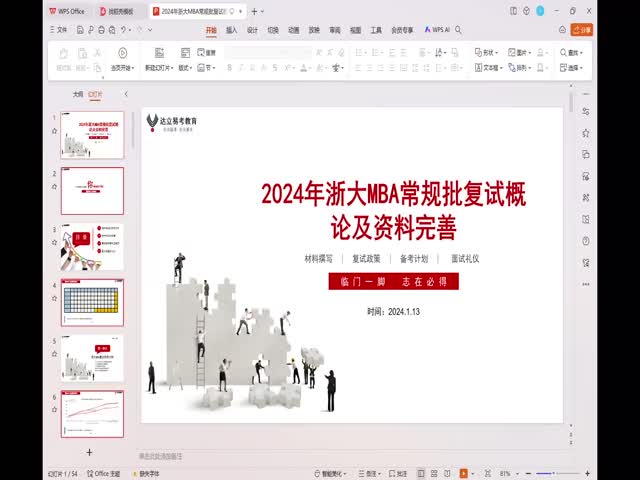The width and height of the screenshot is (640, 480).
Task: Click the save icon in quick toolbar
Action: tap(80, 30)
